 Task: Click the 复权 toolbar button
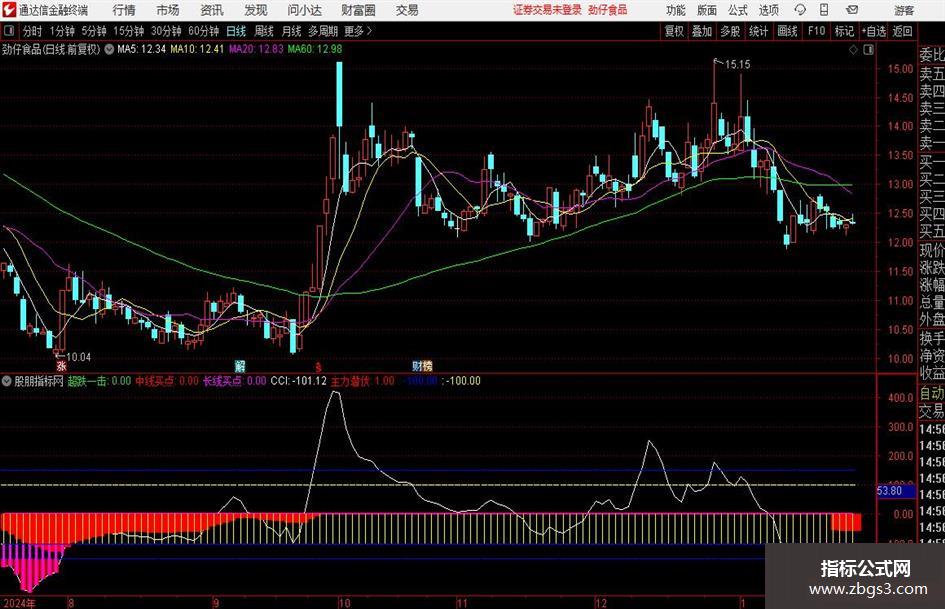point(674,31)
